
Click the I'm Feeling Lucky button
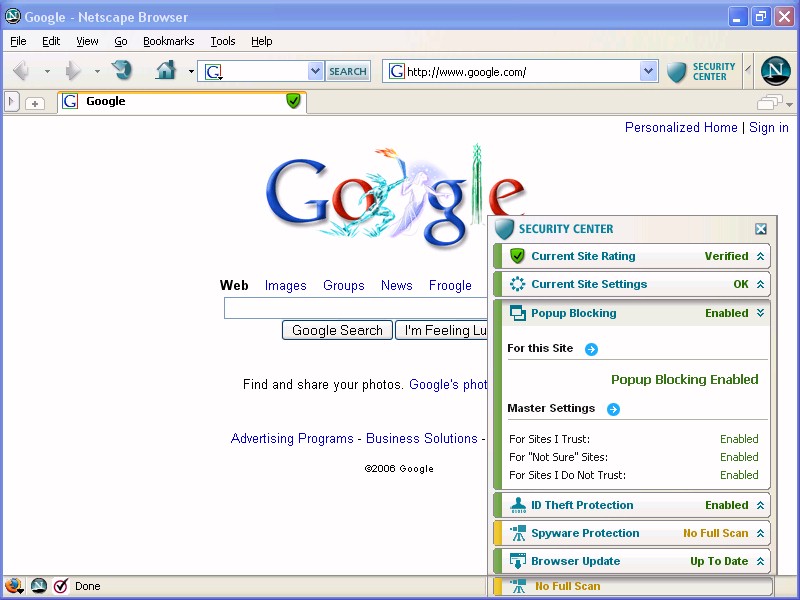point(441,330)
